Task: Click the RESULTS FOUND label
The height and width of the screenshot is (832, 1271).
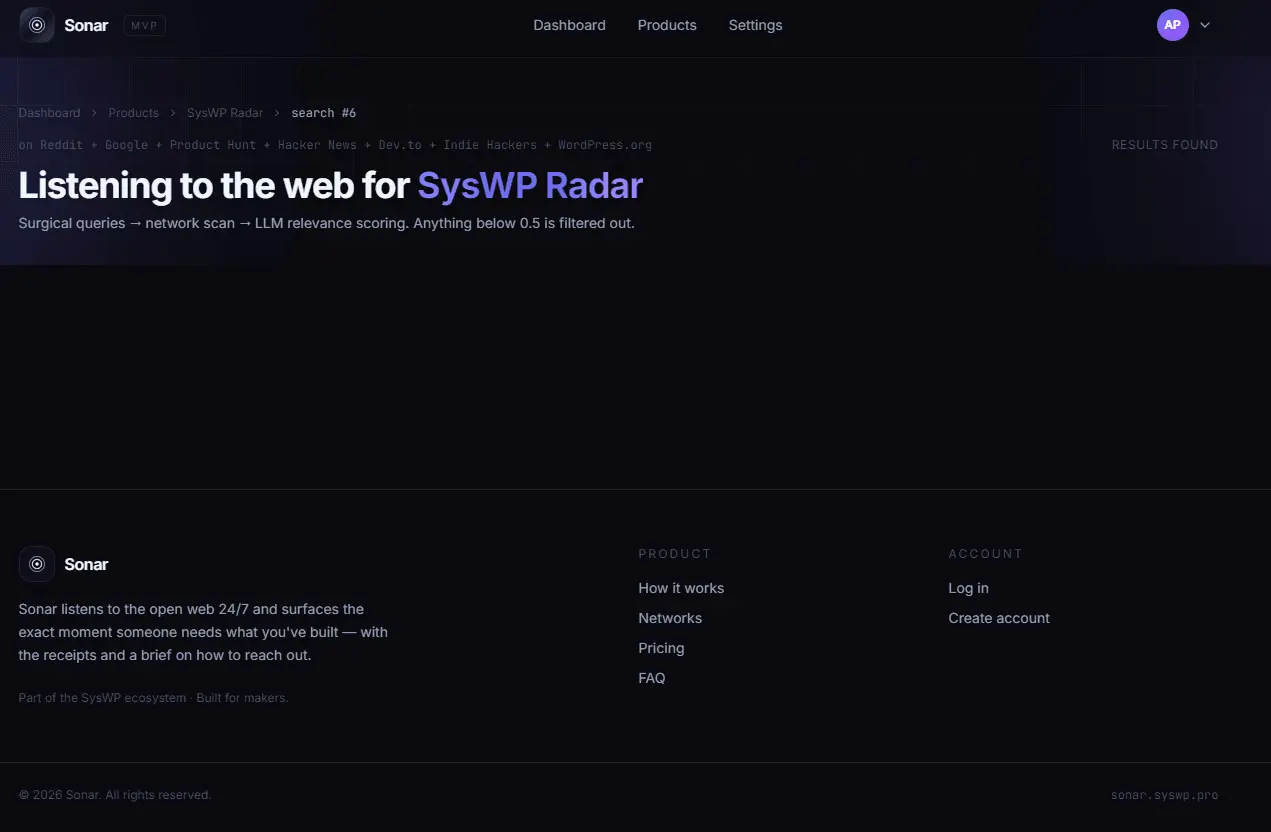Action: pyautogui.click(x=1165, y=145)
